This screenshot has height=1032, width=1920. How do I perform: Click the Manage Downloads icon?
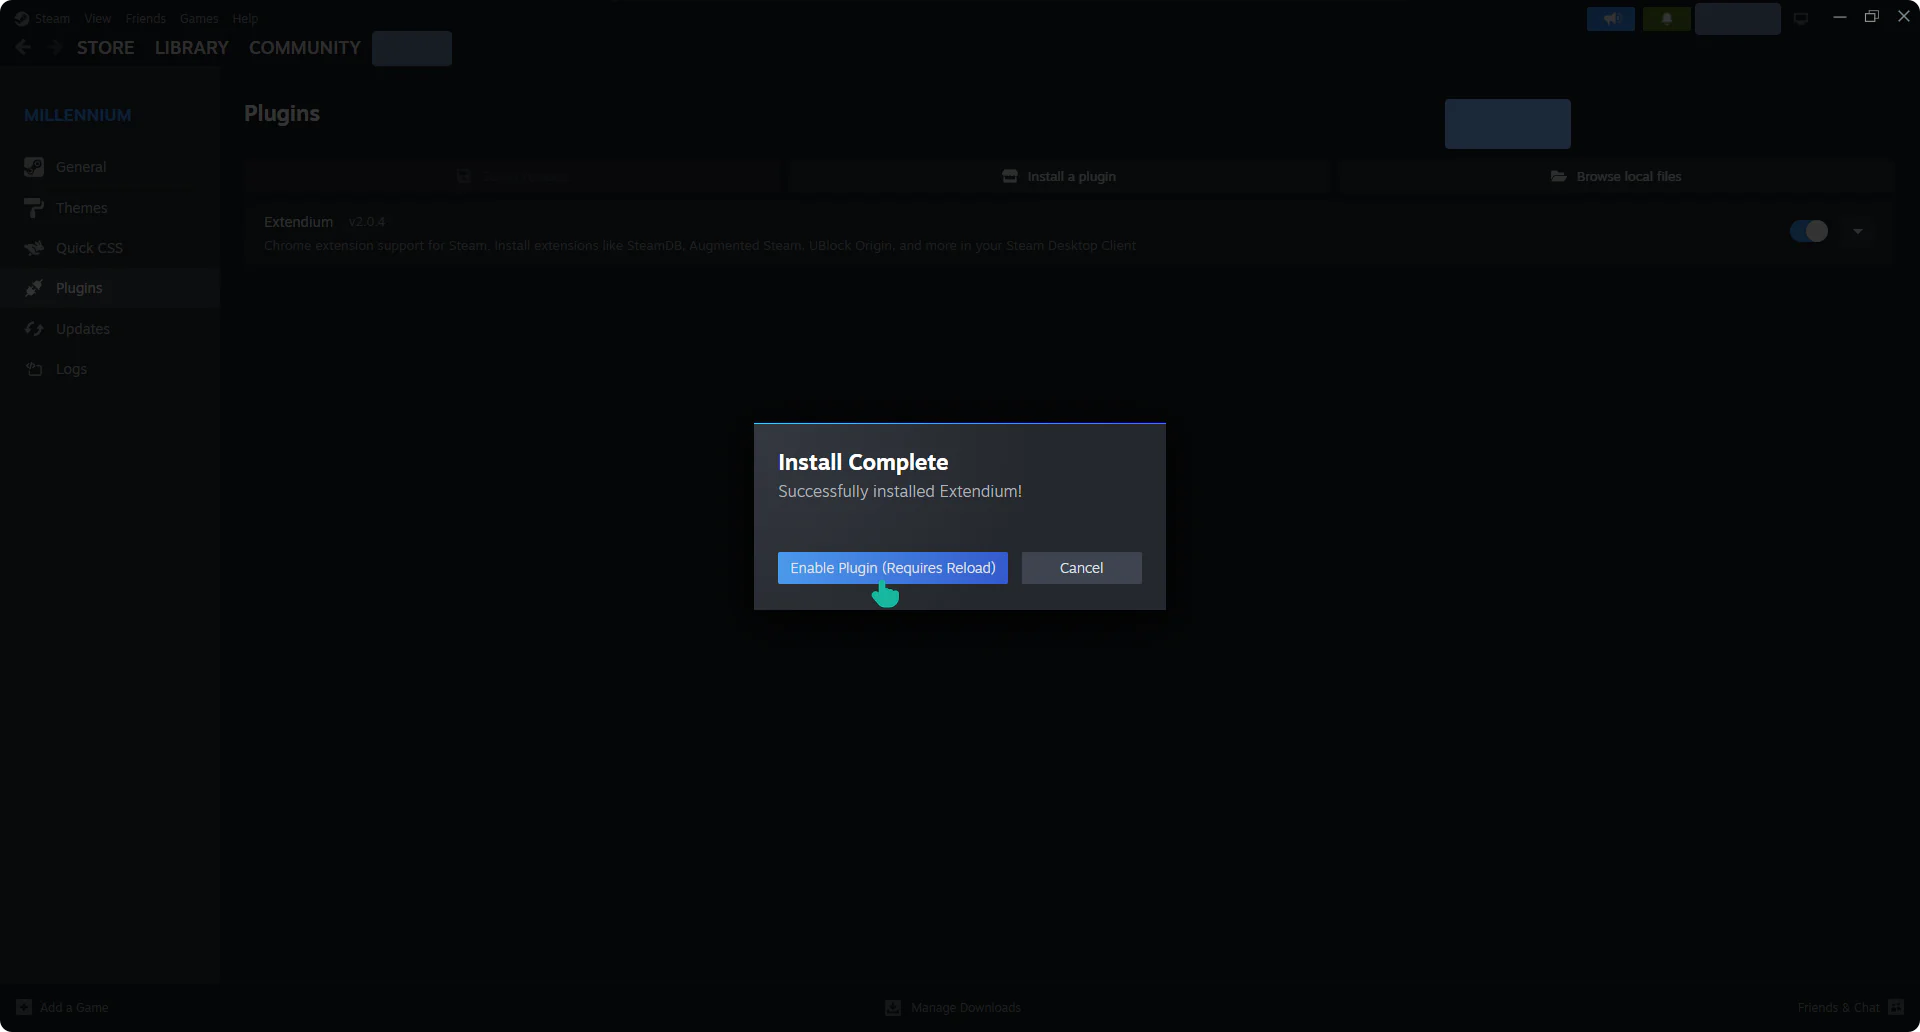[x=893, y=1007]
